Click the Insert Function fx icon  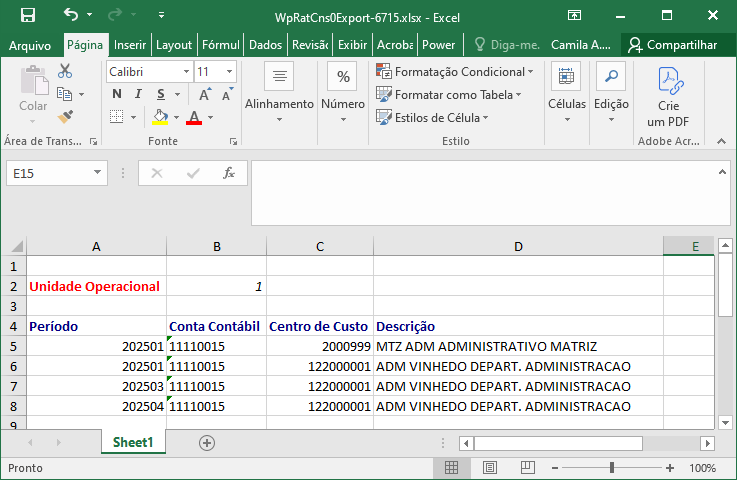pyautogui.click(x=228, y=173)
